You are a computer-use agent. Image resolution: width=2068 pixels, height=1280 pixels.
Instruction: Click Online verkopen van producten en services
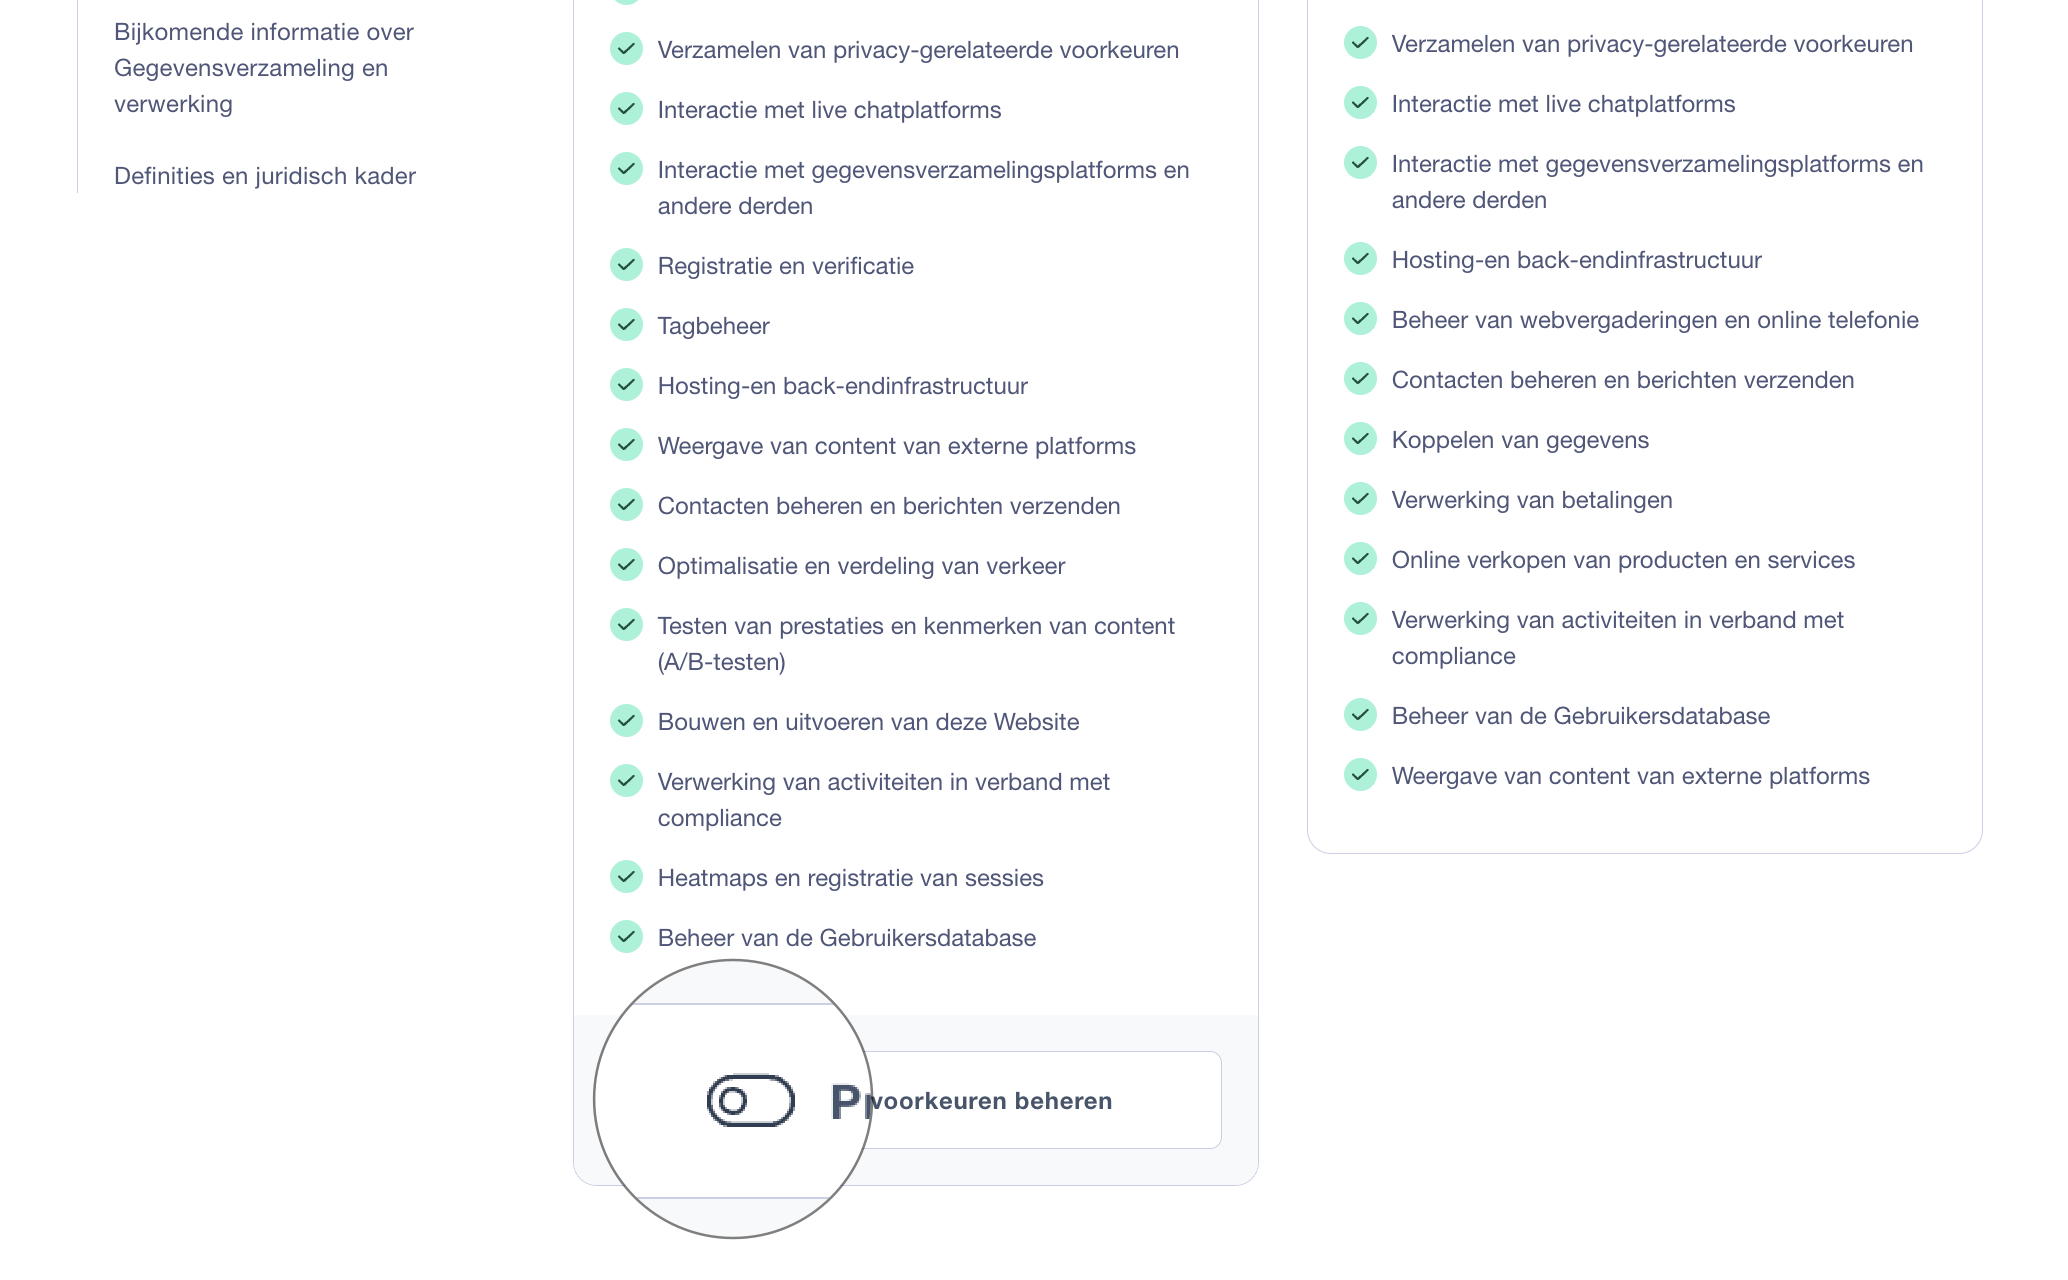click(x=1623, y=560)
